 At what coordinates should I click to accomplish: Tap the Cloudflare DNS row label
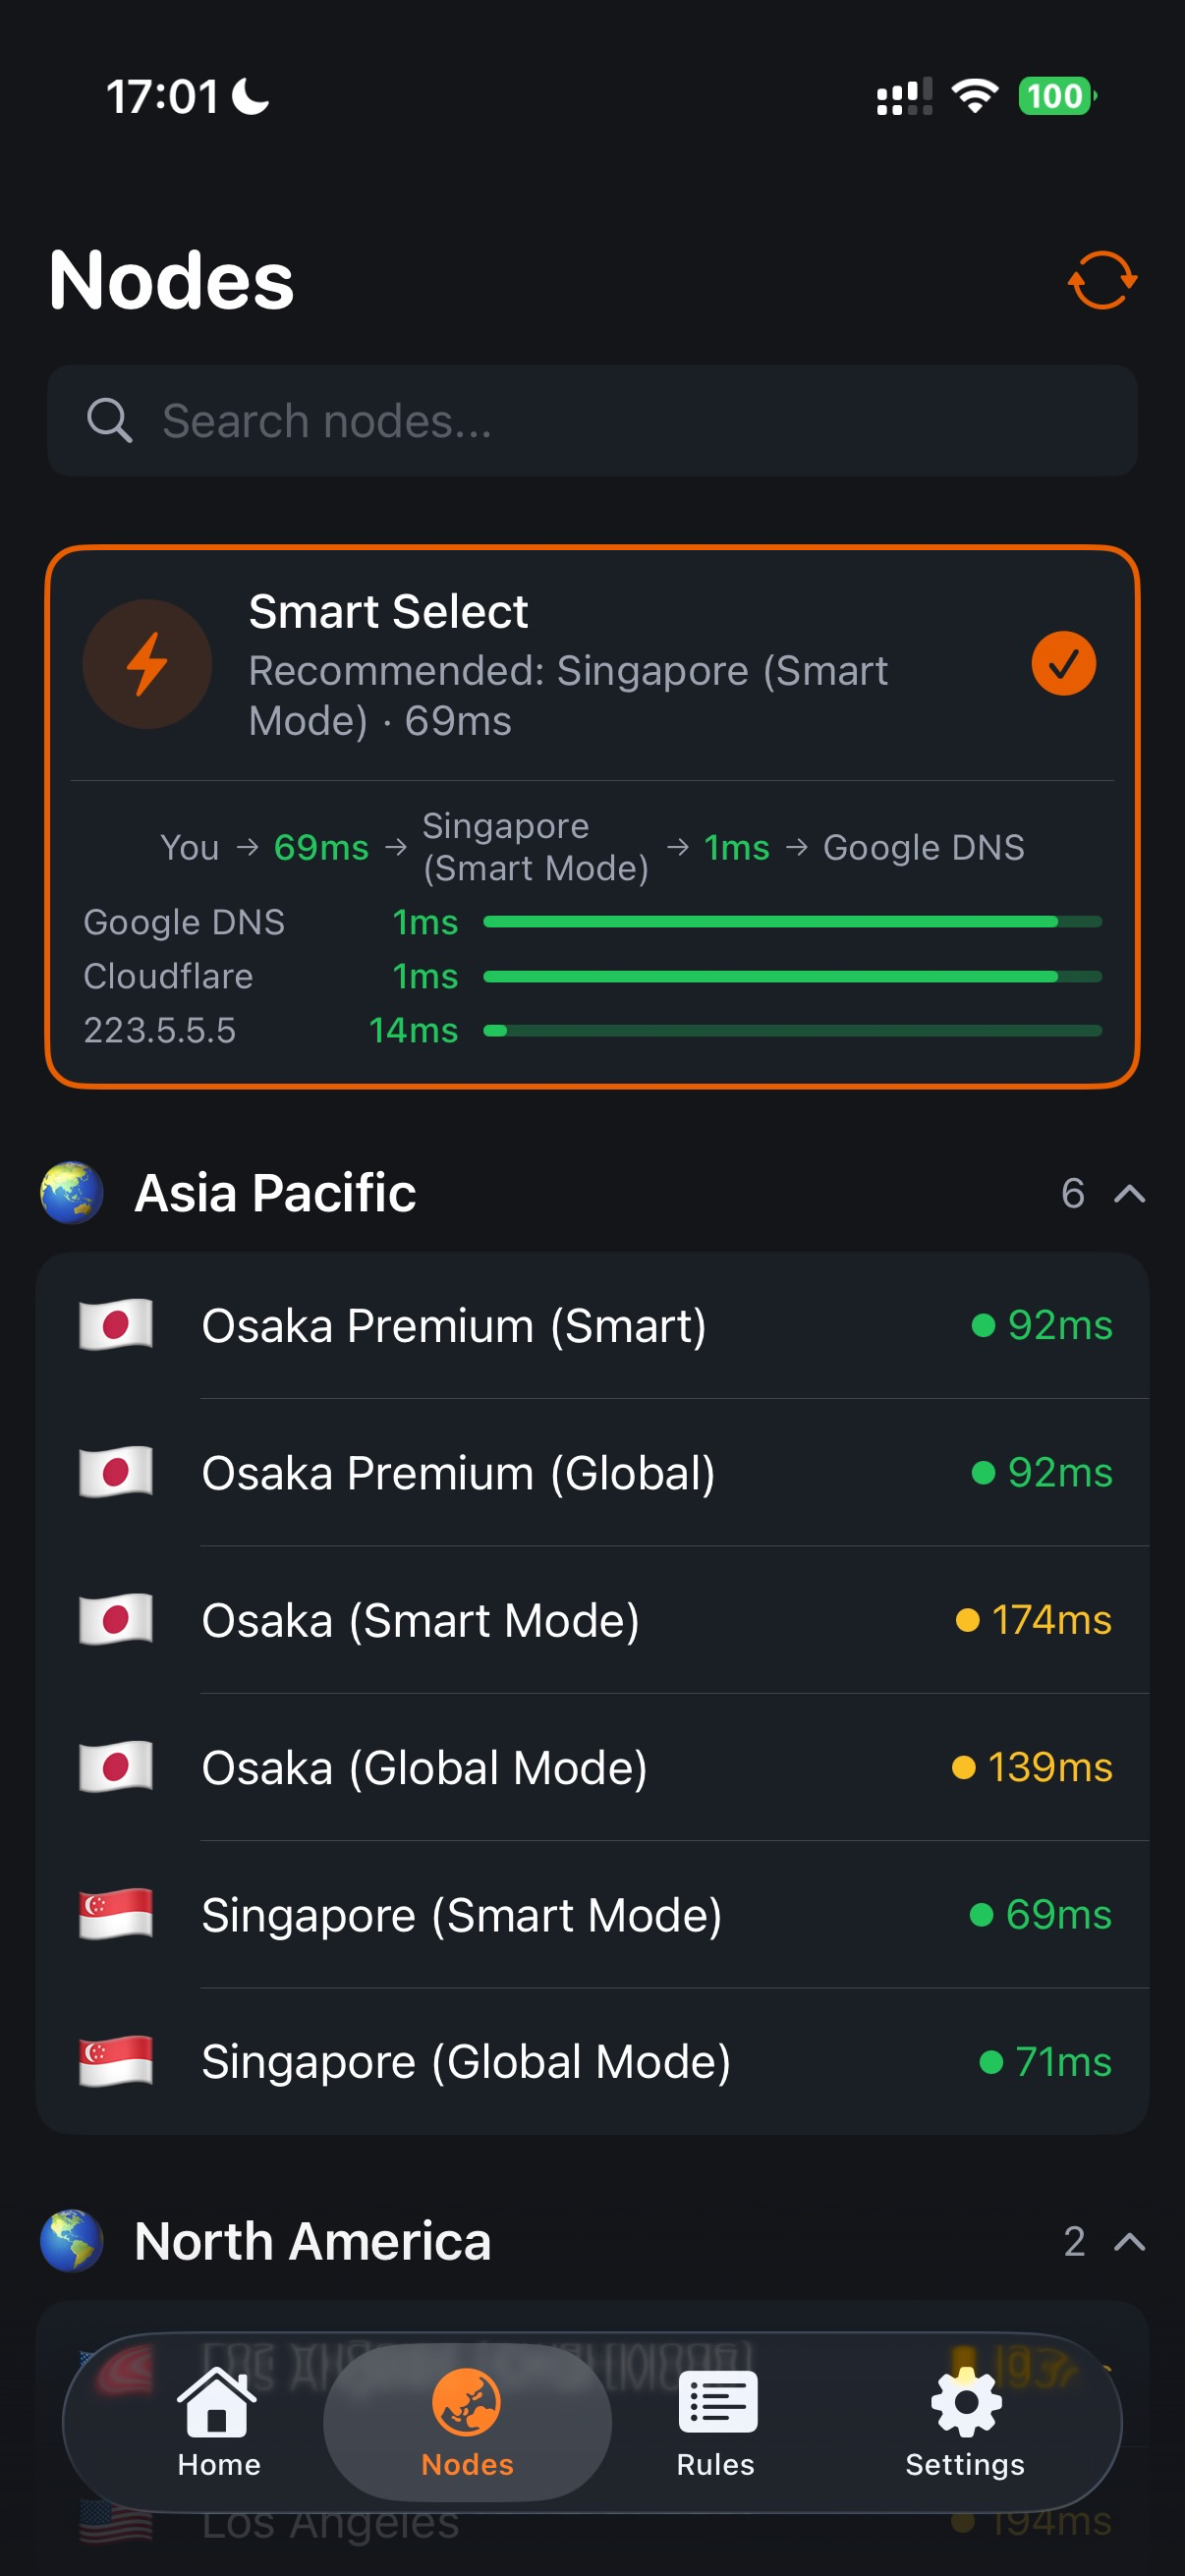click(x=168, y=976)
